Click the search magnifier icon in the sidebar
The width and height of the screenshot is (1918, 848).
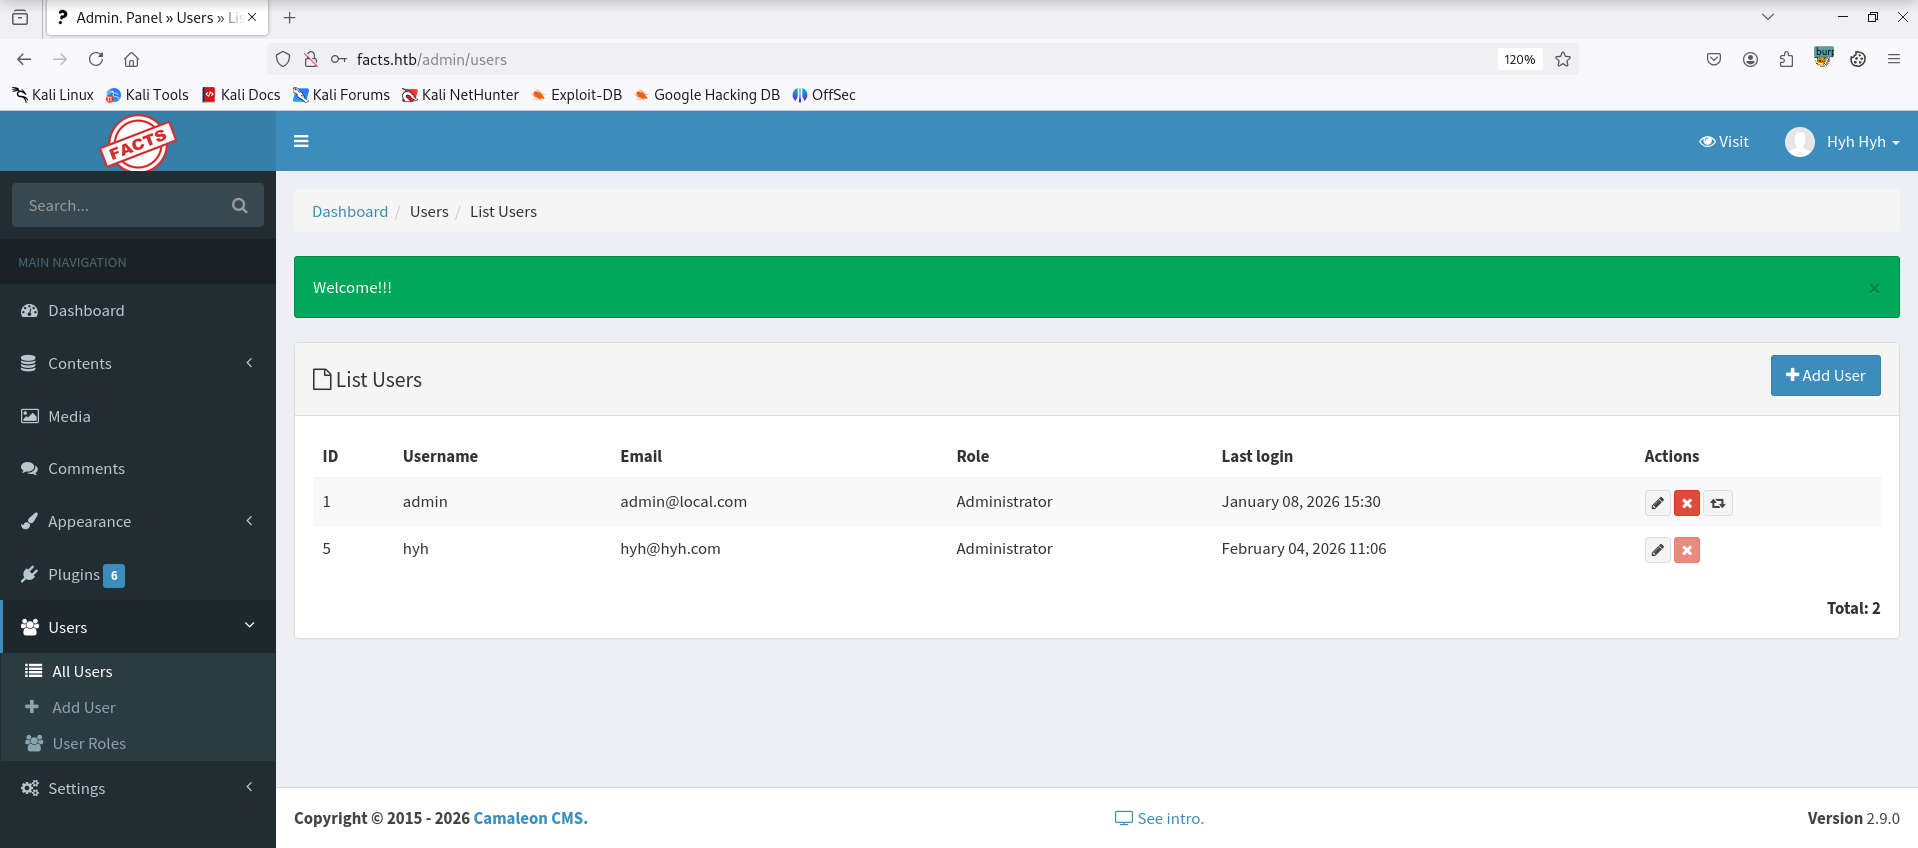click(240, 205)
